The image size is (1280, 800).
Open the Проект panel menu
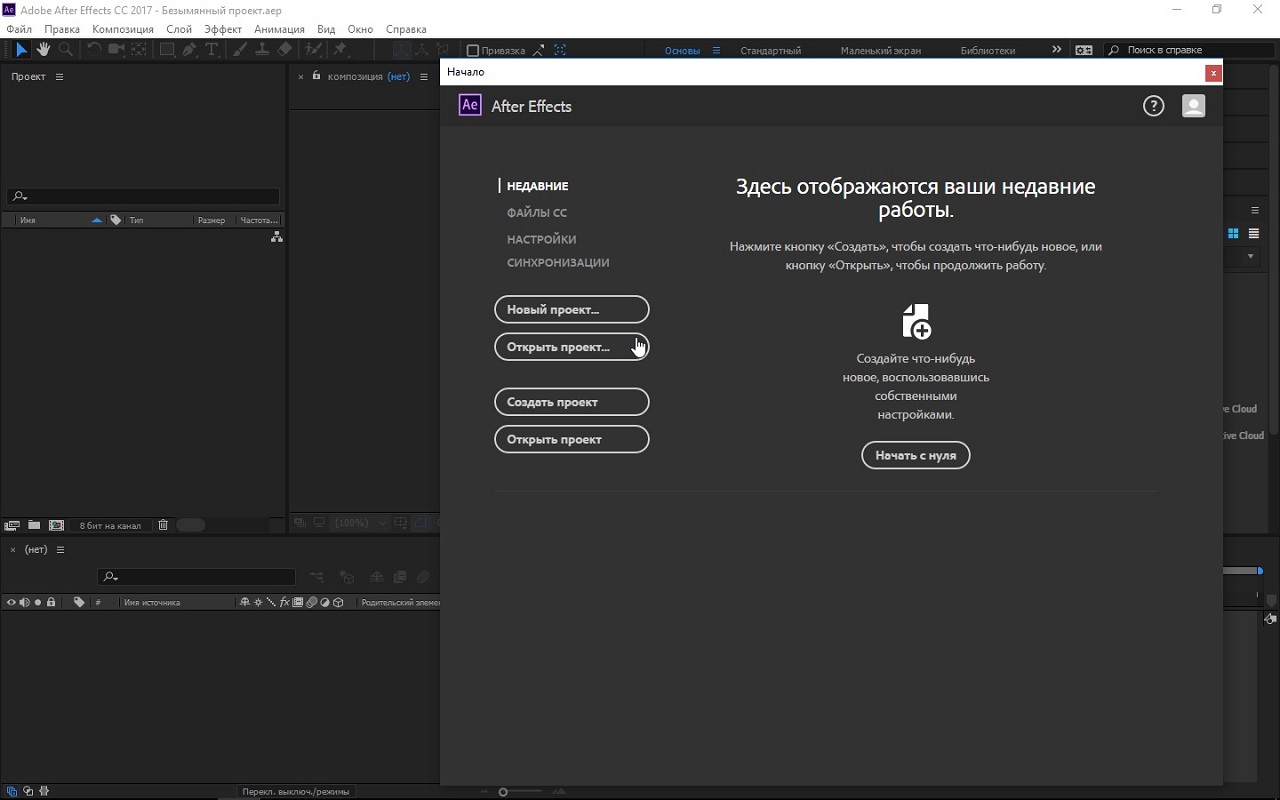point(59,77)
